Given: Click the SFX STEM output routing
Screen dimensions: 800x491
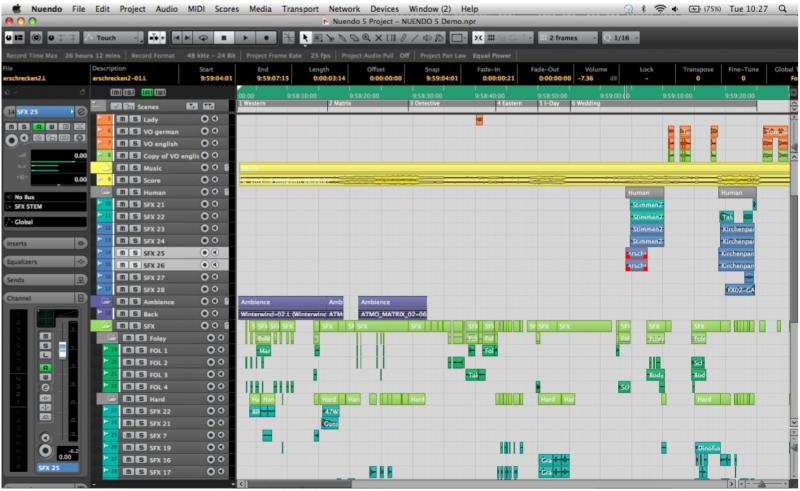Looking at the screenshot, I should [45, 207].
